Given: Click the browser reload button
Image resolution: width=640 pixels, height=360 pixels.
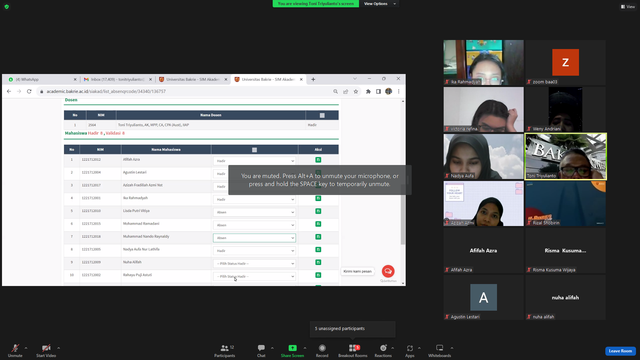Looking at the screenshot, I should 29,91.
